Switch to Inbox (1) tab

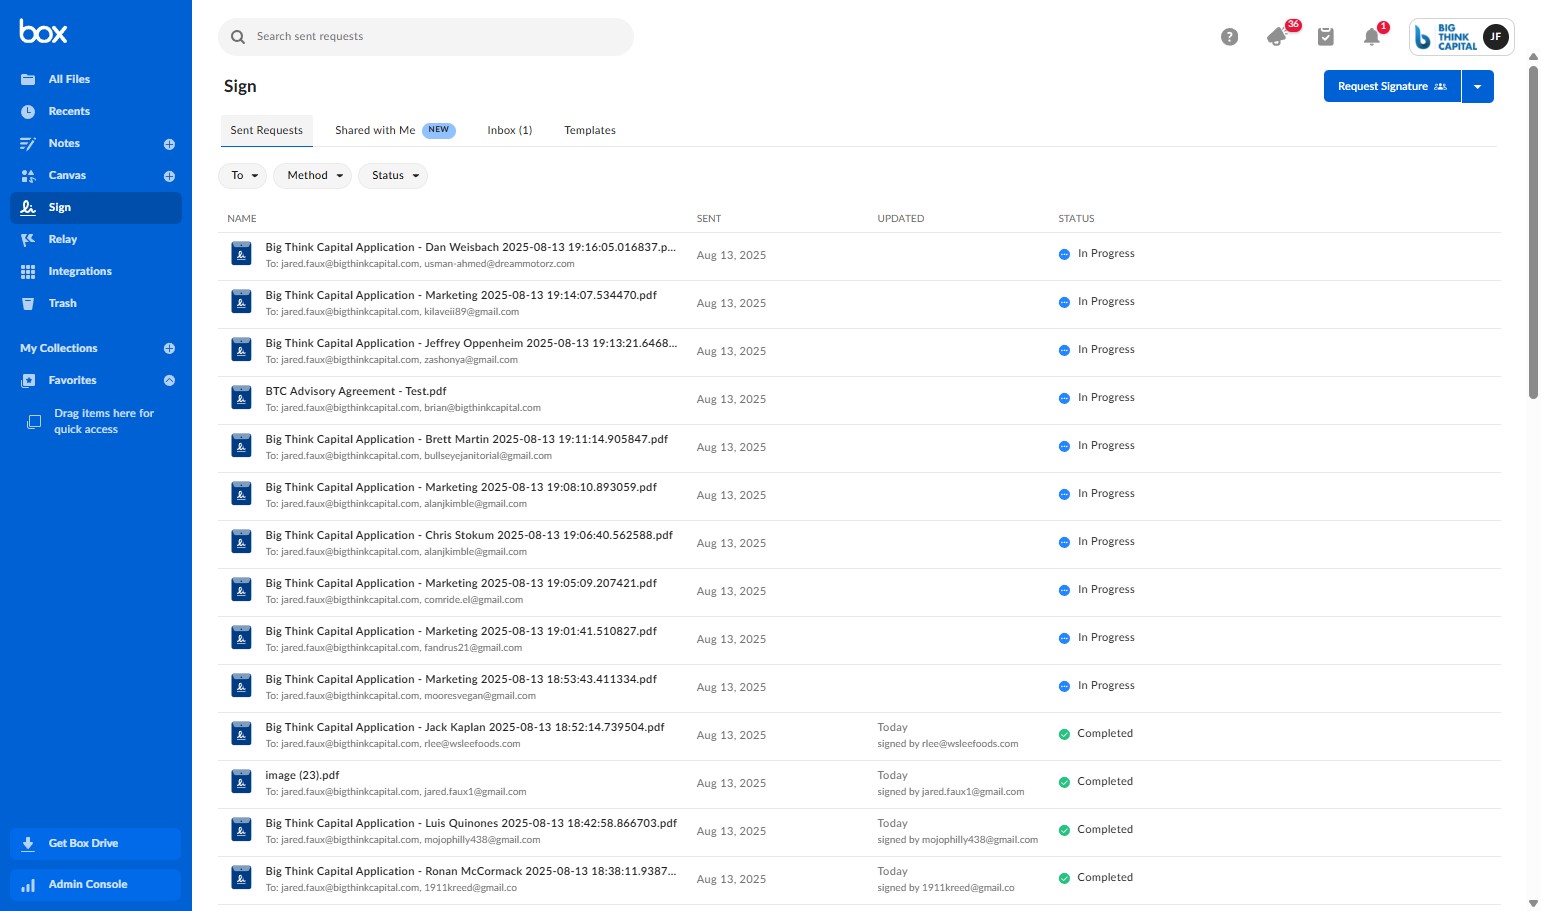click(x=510, y=130)
